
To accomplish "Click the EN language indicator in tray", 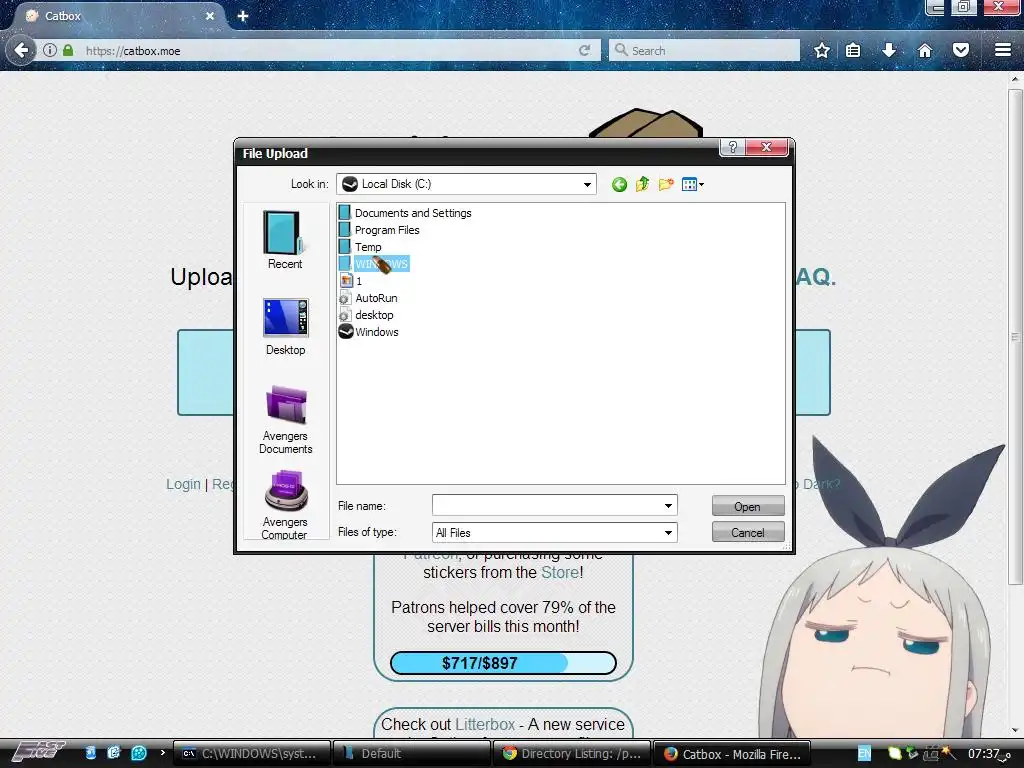I will coord(864,754).
